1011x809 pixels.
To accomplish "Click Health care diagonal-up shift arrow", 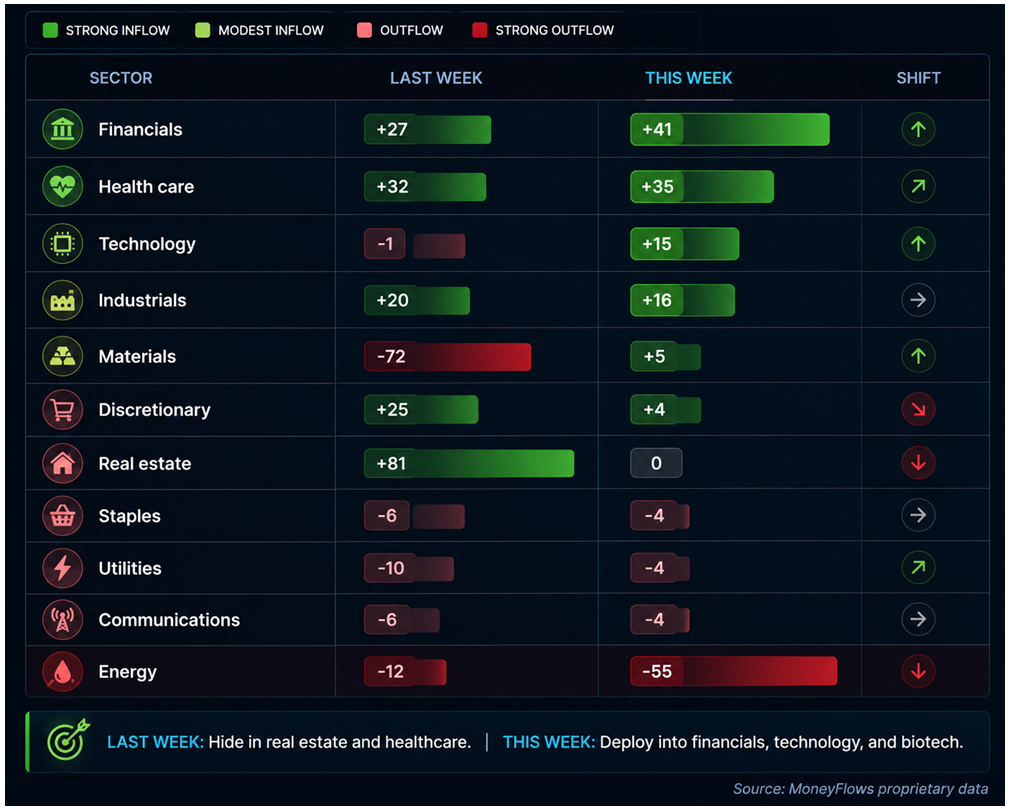I will coord(918,186).
